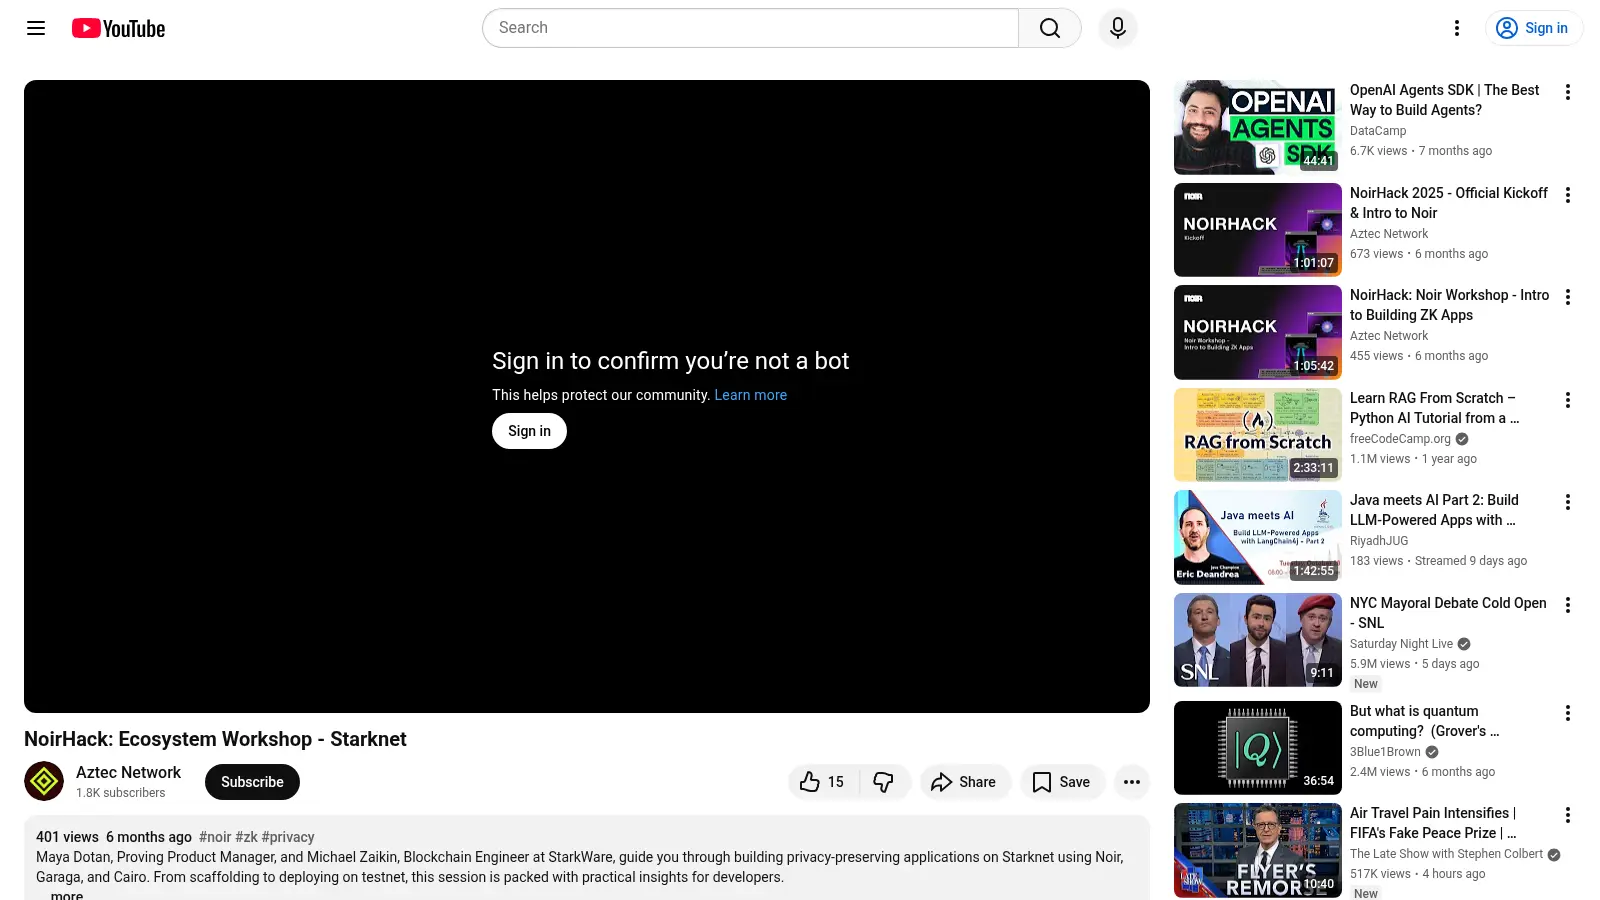The height and width of the screenshot is (900, 1600).
Task: Open options for Java meets AI video
Action: tap(1568, 502)
